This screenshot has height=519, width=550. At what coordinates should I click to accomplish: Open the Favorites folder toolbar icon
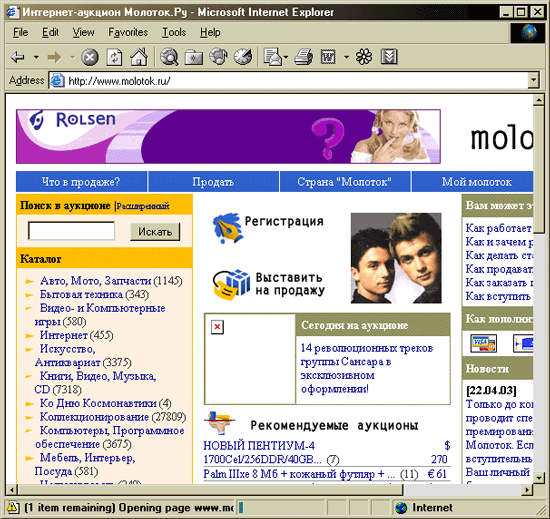(194, 57)
